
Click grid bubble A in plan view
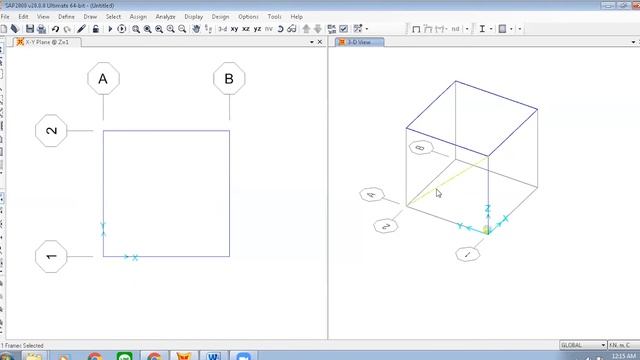103,79
